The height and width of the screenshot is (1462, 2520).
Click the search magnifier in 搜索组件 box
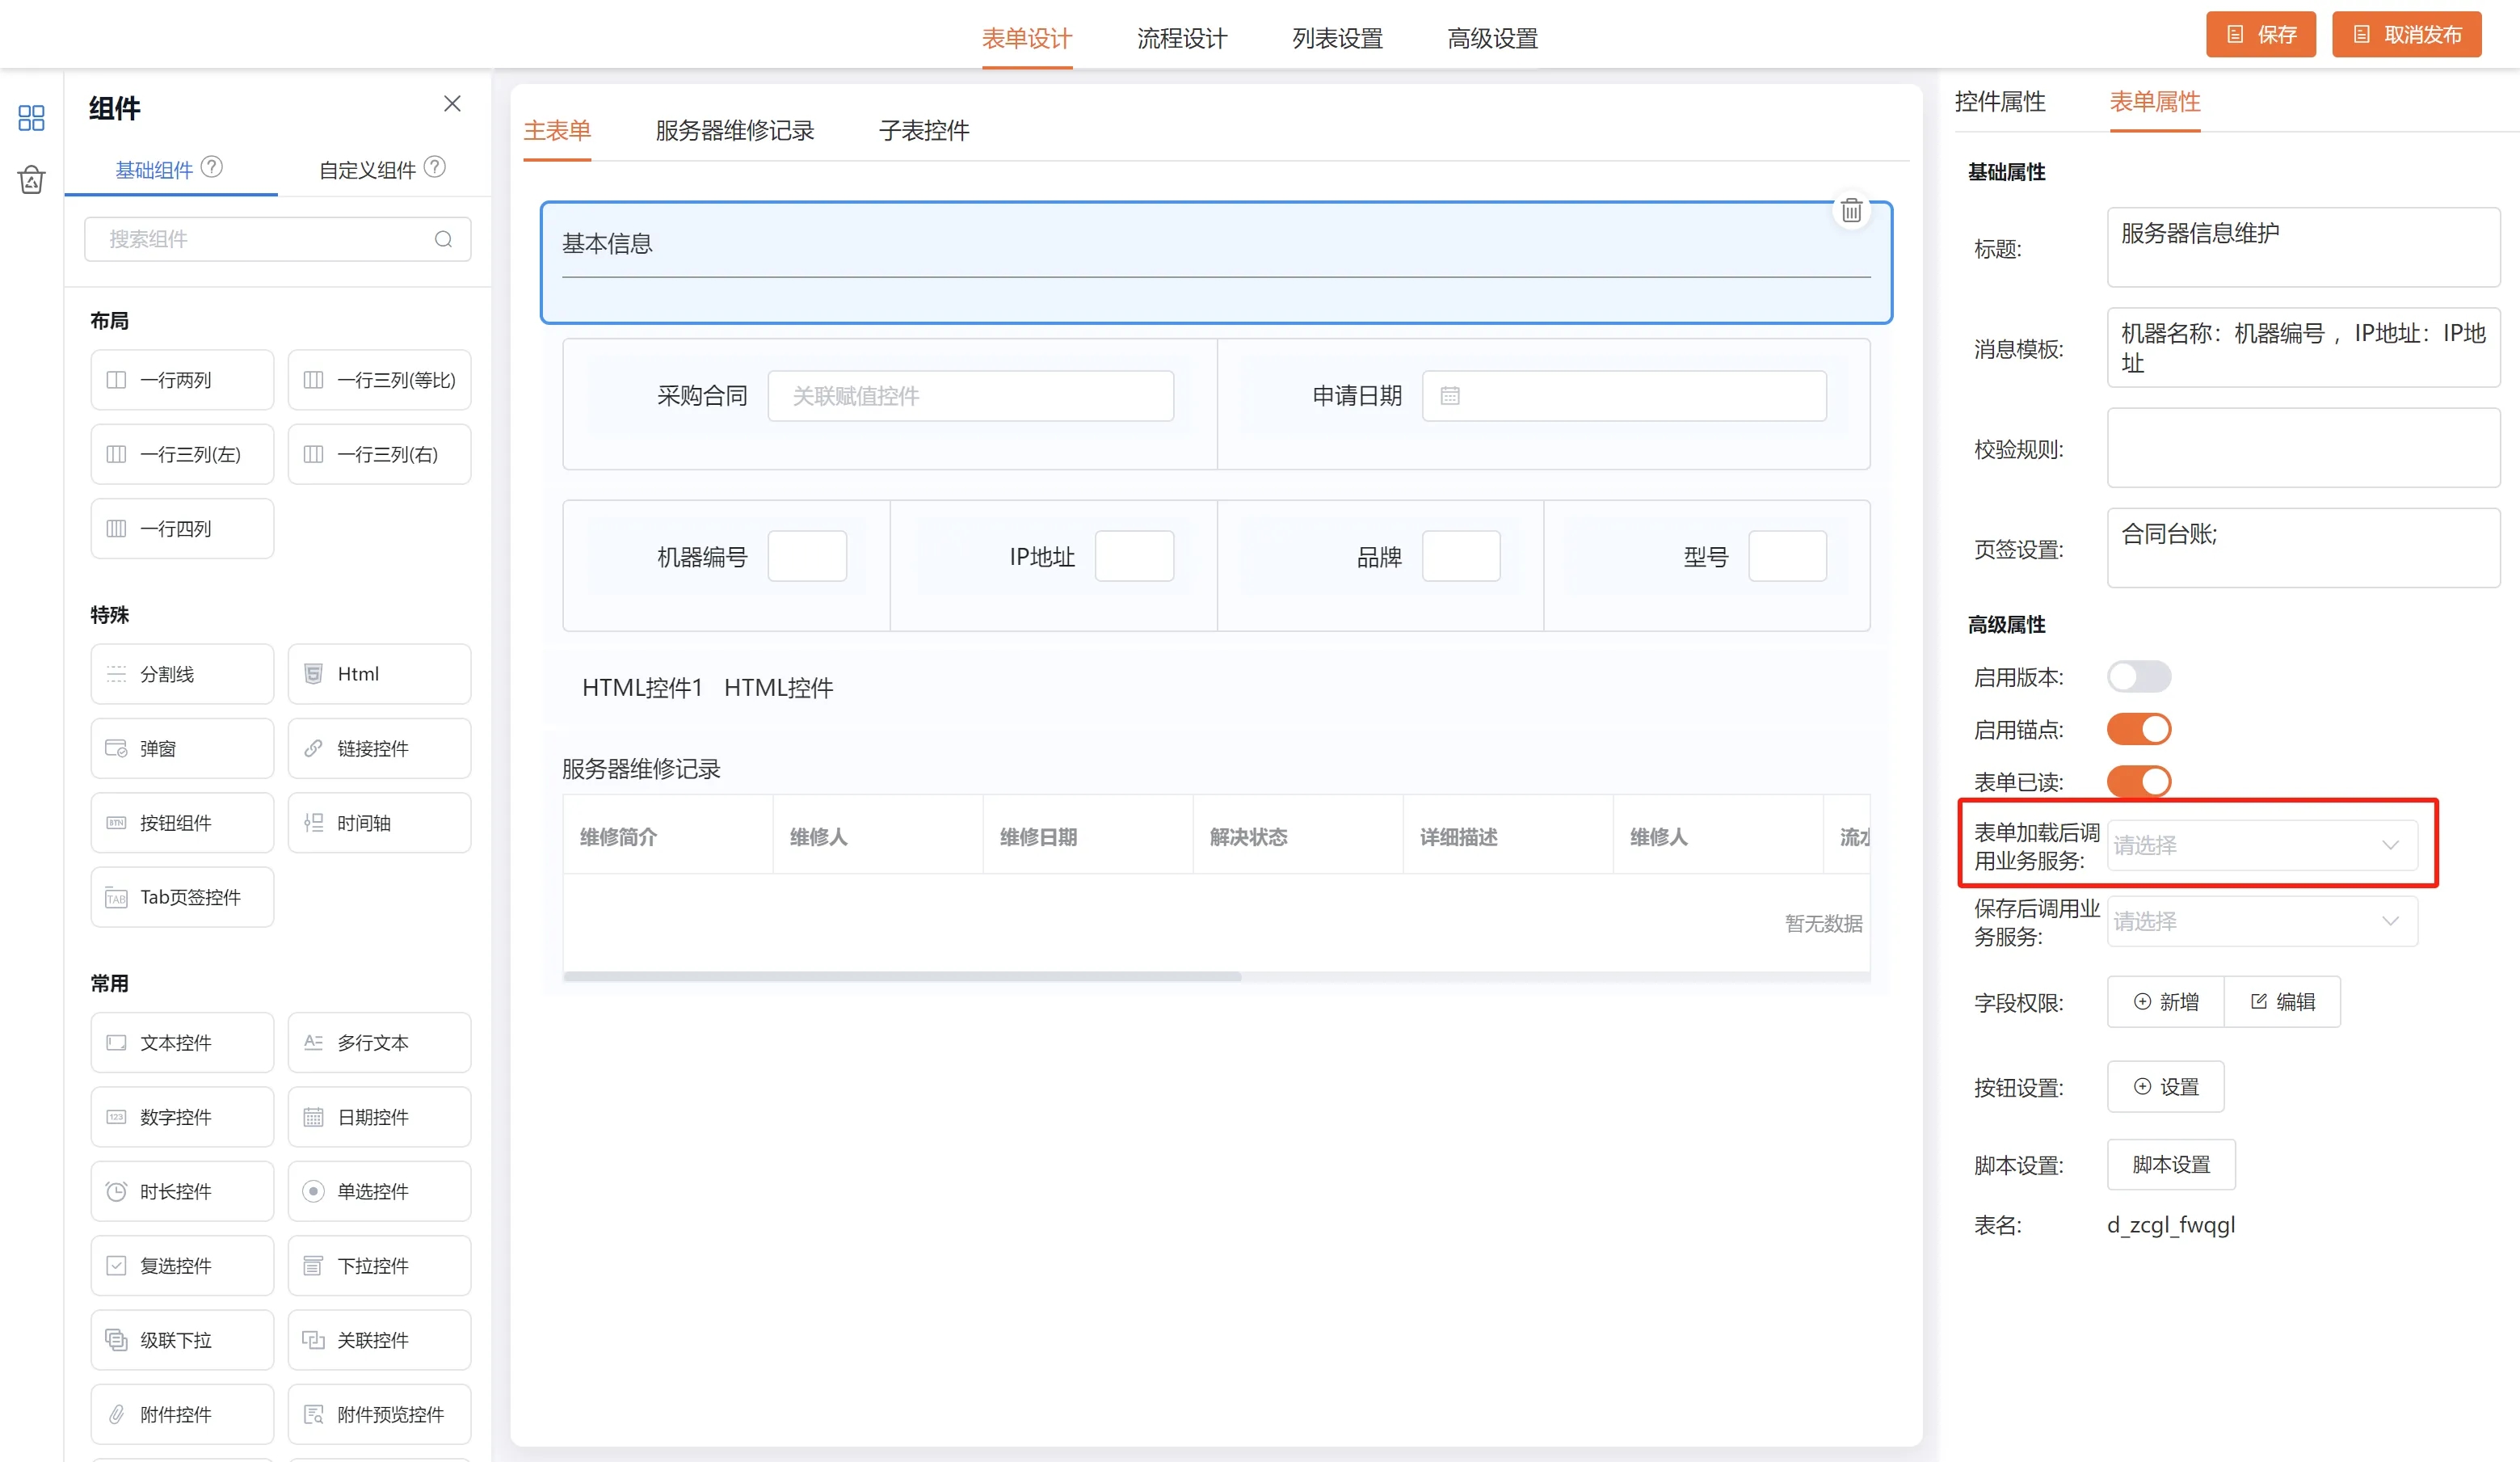coord(443,239)
